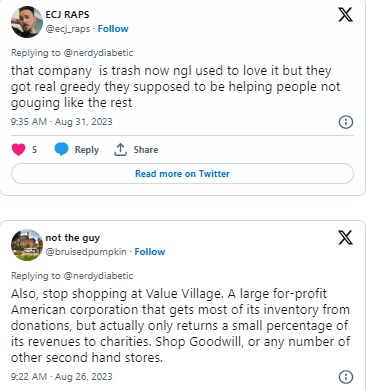The width and height of the screenshot is (367, 390).
Task: Click the blue reply speech bubble icon
Action: pyautogui.click(x=61, y=149)
